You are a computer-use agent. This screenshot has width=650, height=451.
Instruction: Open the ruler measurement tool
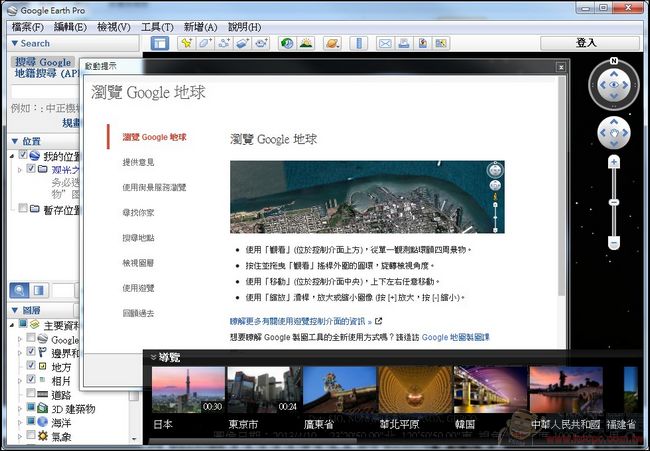coord(359,43)
